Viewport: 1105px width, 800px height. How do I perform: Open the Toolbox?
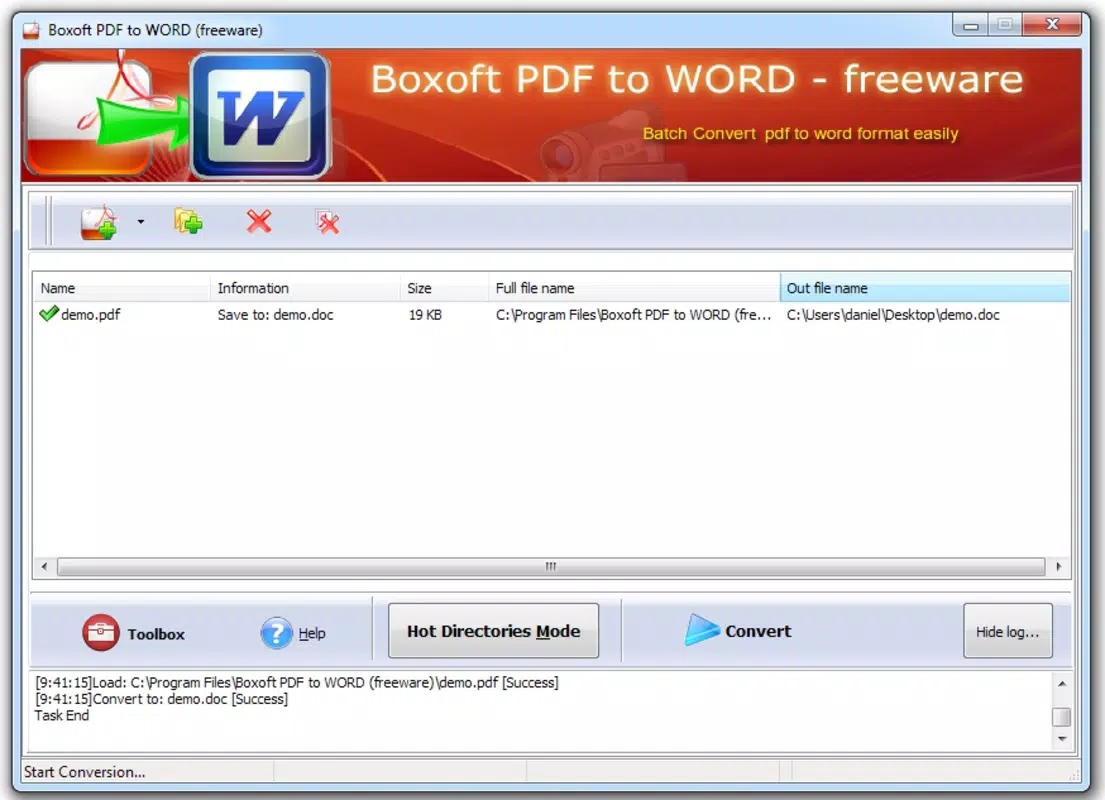click(x=134, y=633)
